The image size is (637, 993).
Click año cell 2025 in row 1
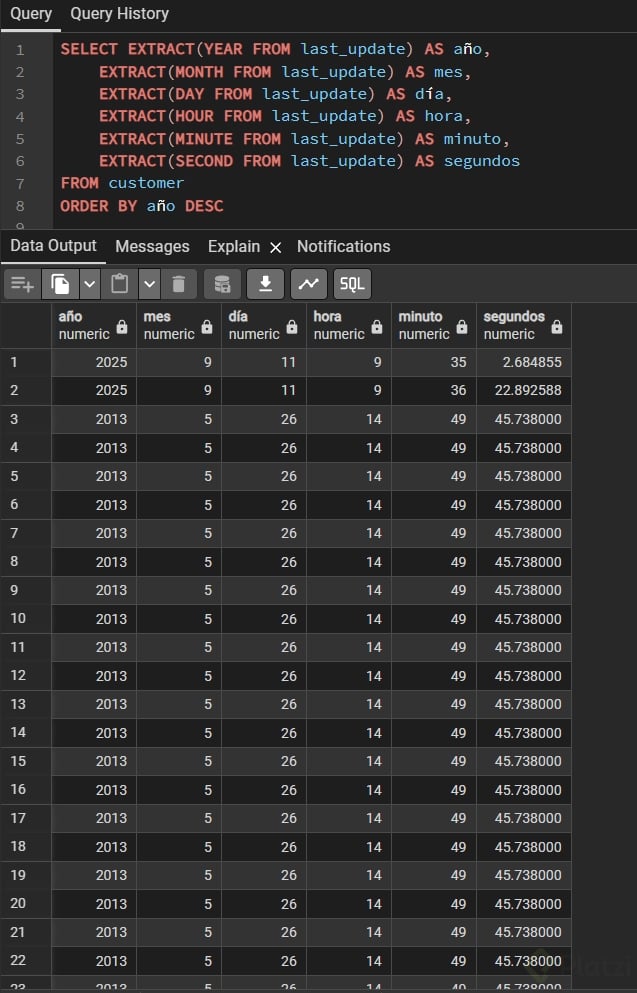(x=94, y=362)
